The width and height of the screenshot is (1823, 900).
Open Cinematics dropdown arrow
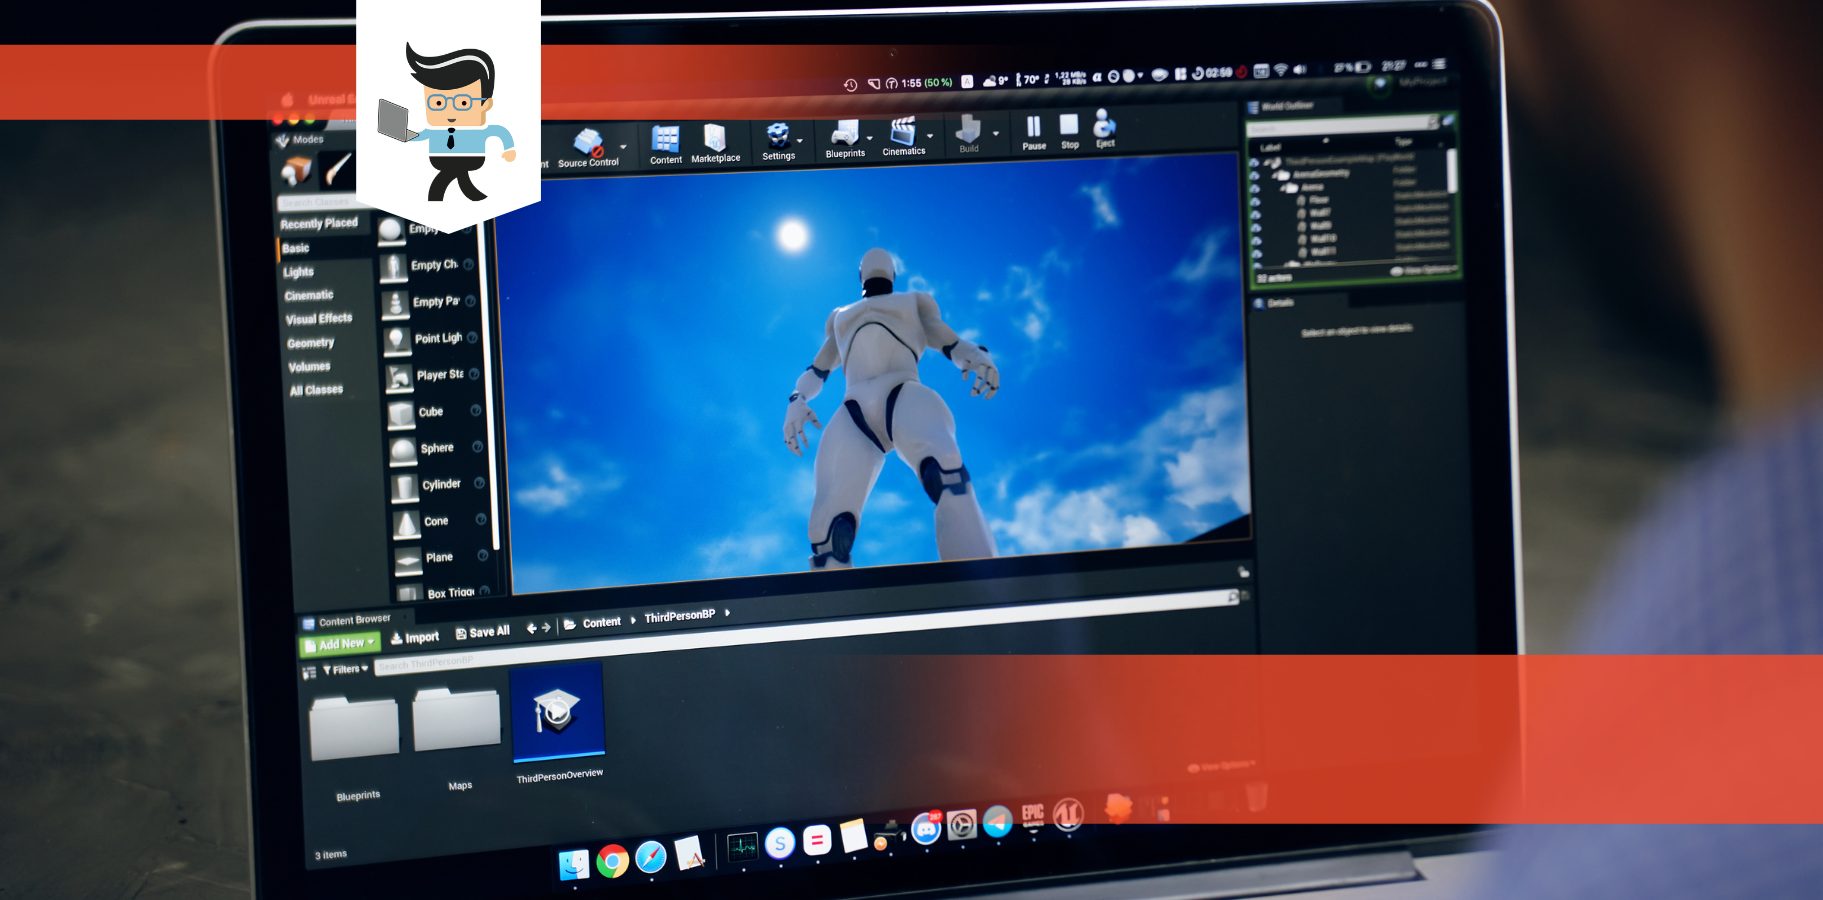point(930,135)
